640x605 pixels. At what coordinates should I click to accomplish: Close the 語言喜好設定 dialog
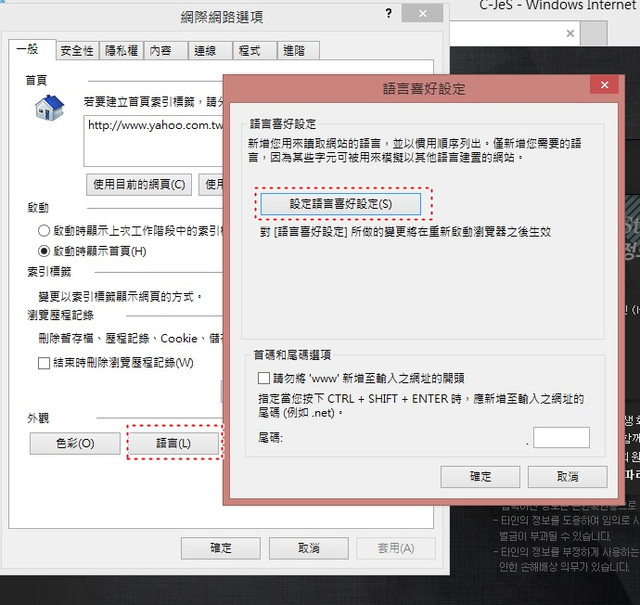tap(604, 85)
